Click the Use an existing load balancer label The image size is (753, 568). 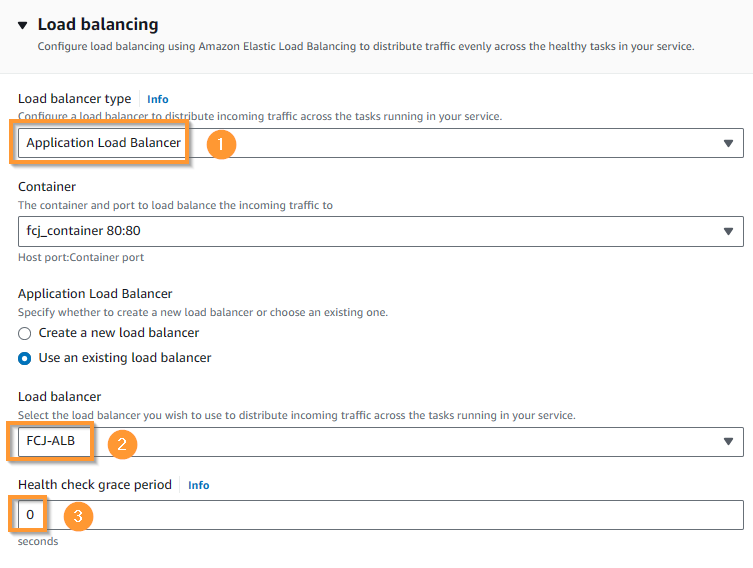(x=125, y=358)
